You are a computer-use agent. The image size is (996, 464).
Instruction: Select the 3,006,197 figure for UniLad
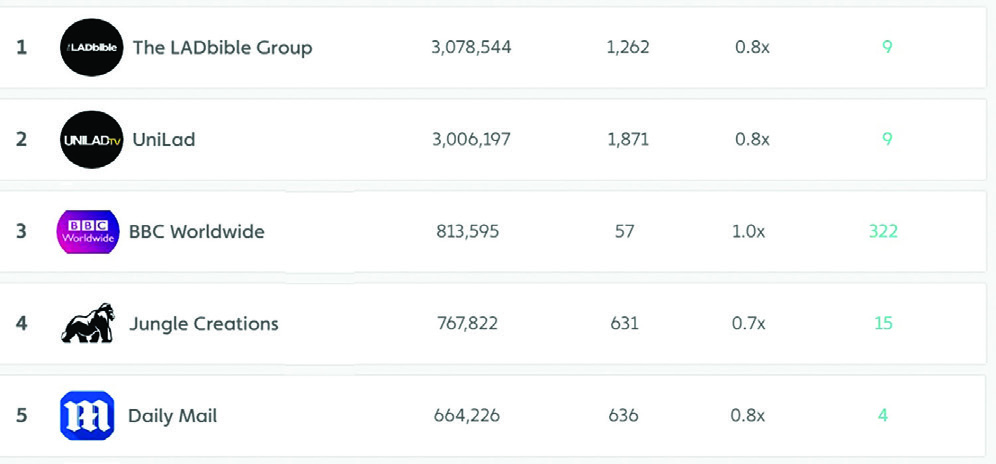471,140
